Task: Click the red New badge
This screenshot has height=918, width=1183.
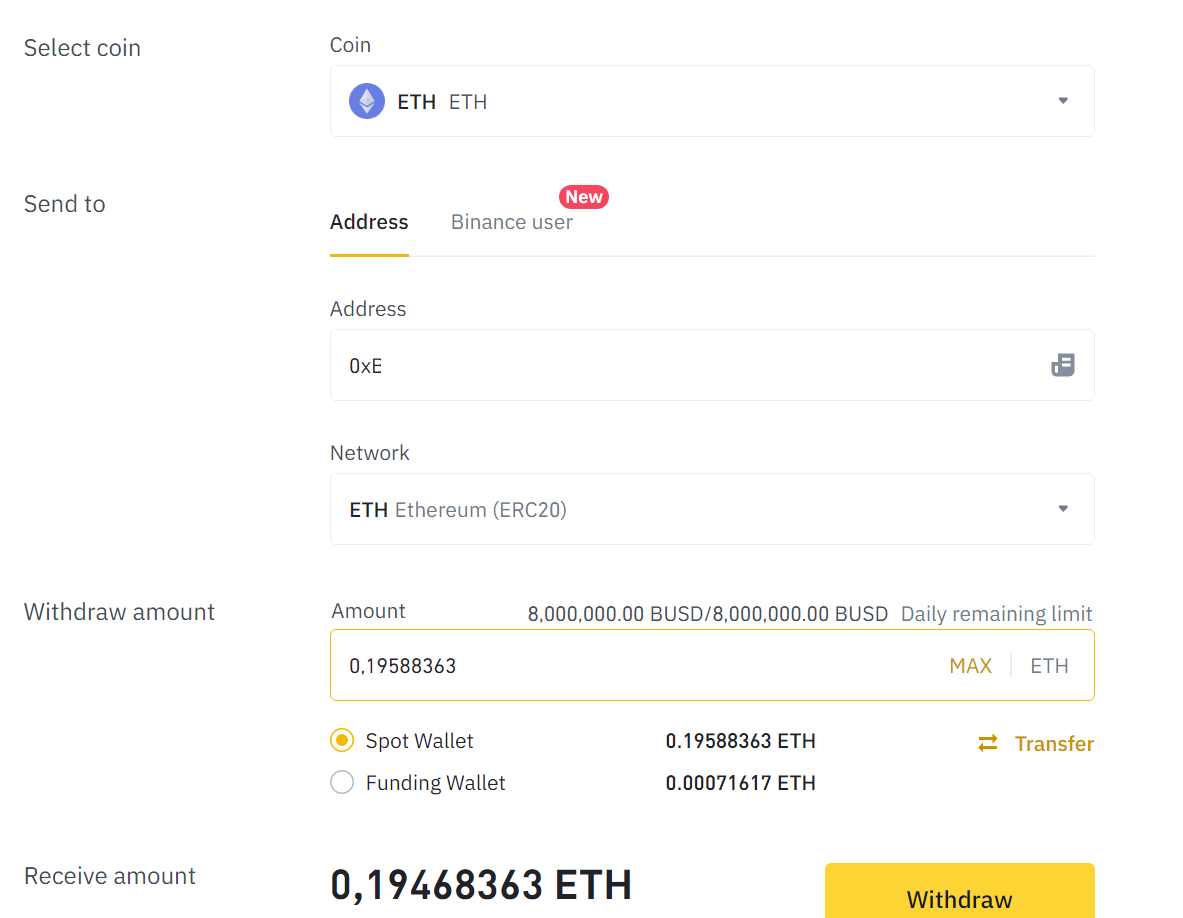Action: [x=584, y=197]
